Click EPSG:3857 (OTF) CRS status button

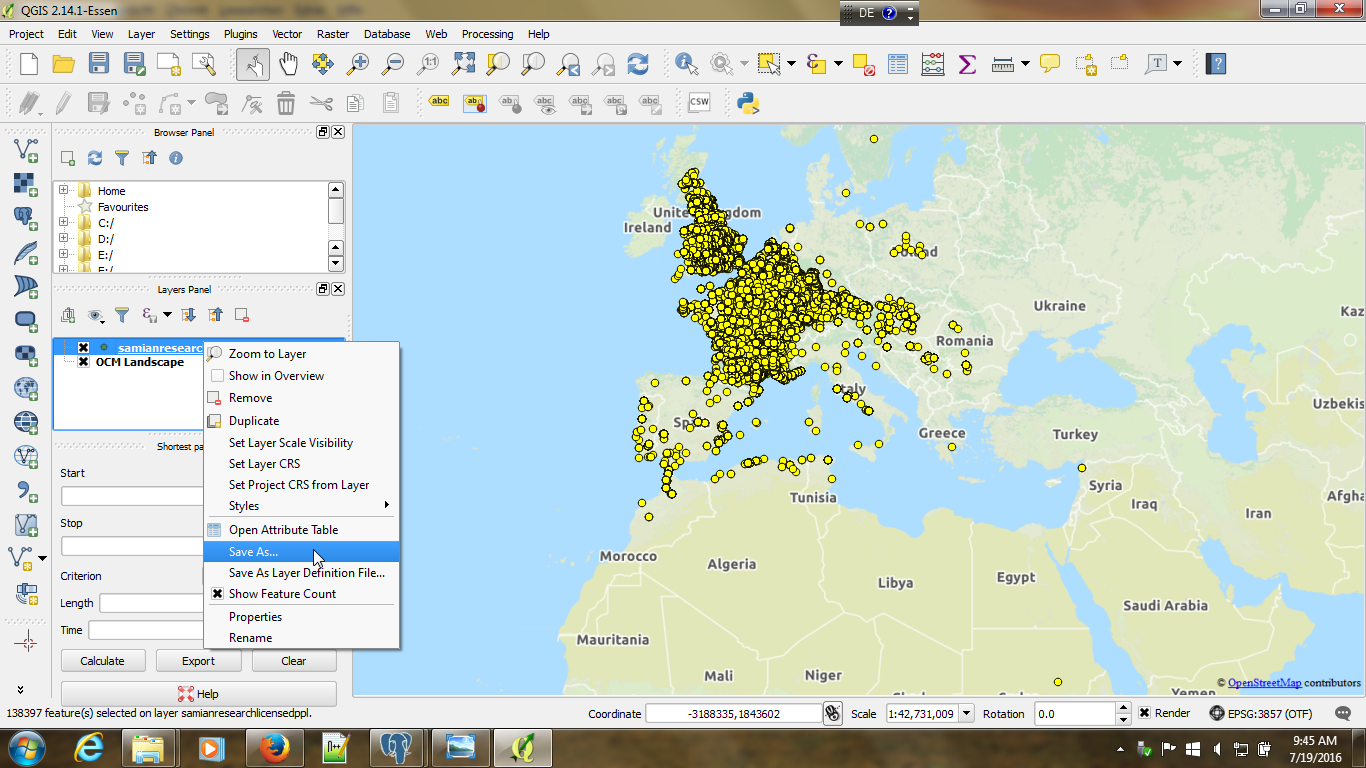(1260, 714)
